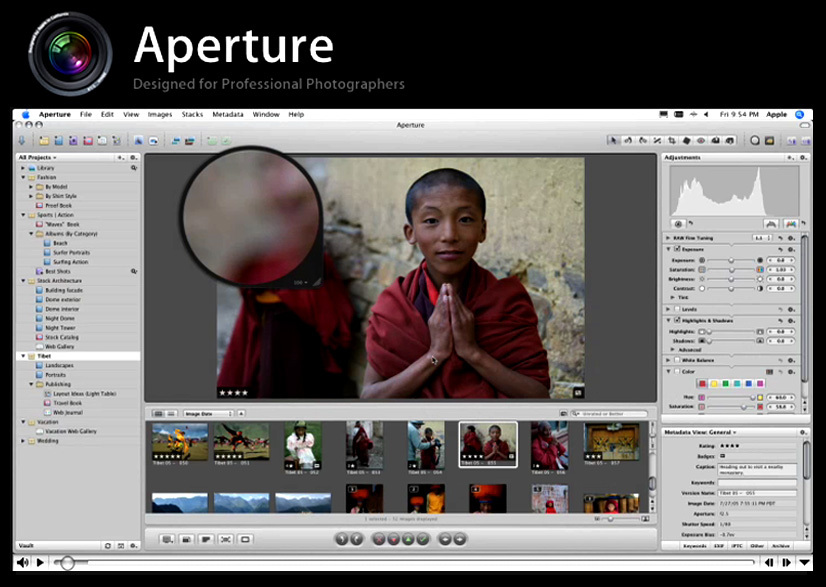Collapse the Exposure adjustment section
Viewport: 826px width, 587px height.
point(668,249)
